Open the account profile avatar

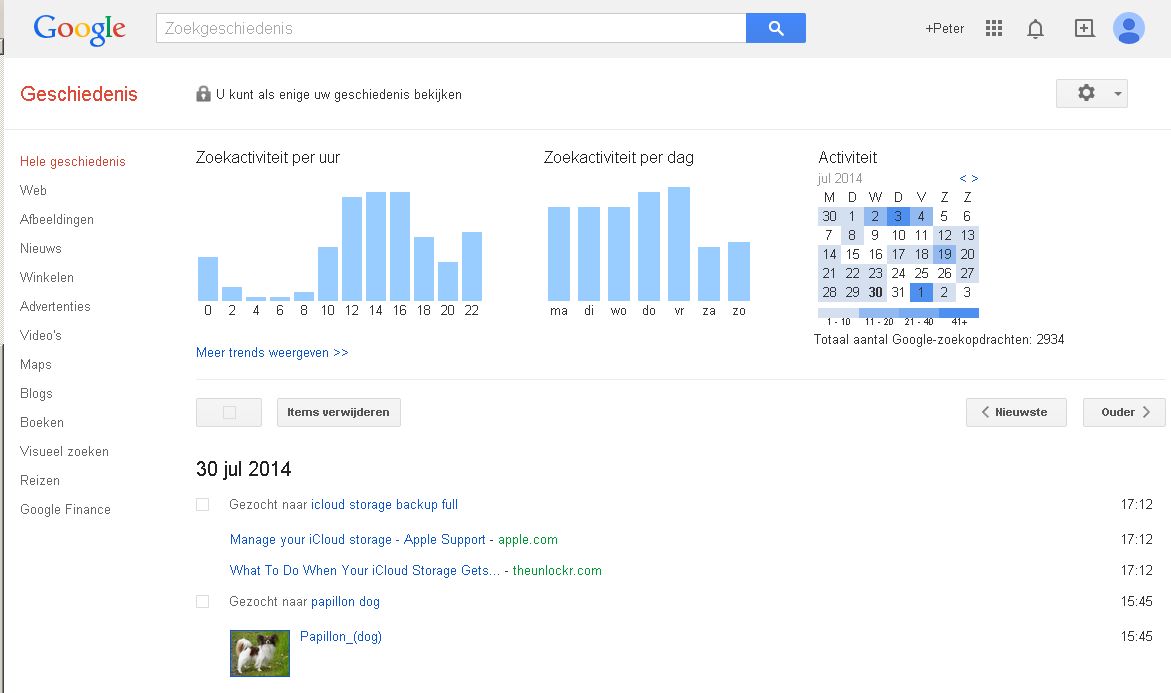coord(1128,28)
